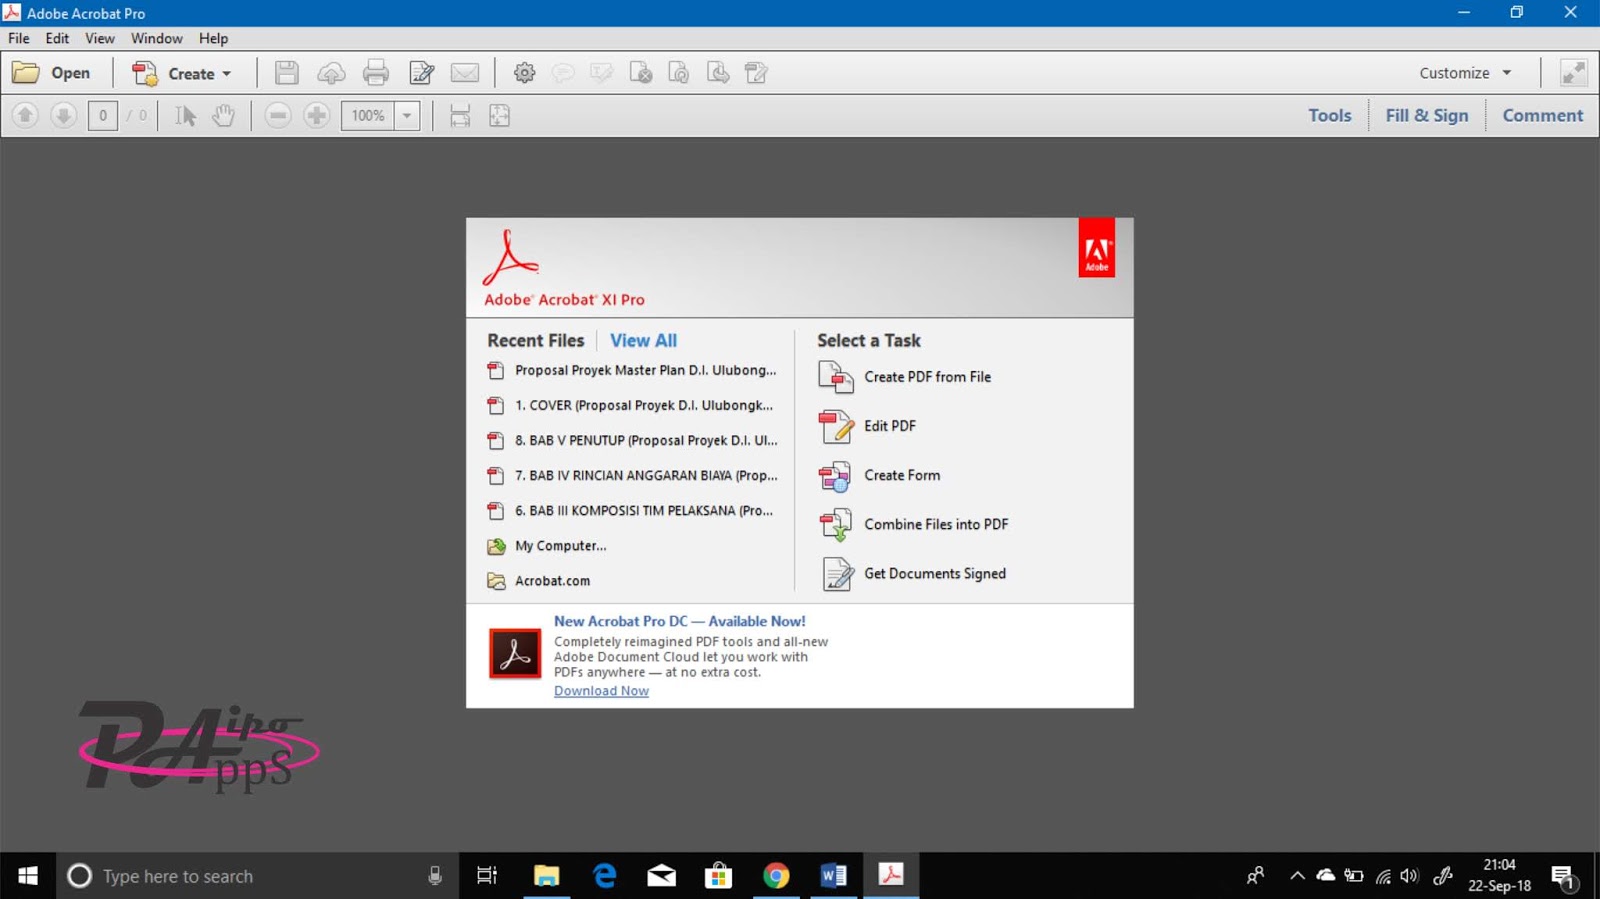Click the zoom out minus button
The image size is (1600, 899).
click(x=278, y=116)
